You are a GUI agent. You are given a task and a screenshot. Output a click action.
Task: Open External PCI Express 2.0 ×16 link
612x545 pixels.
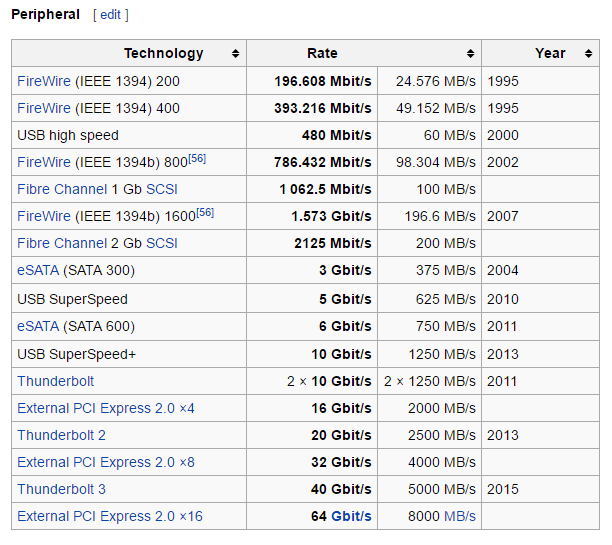110,517
